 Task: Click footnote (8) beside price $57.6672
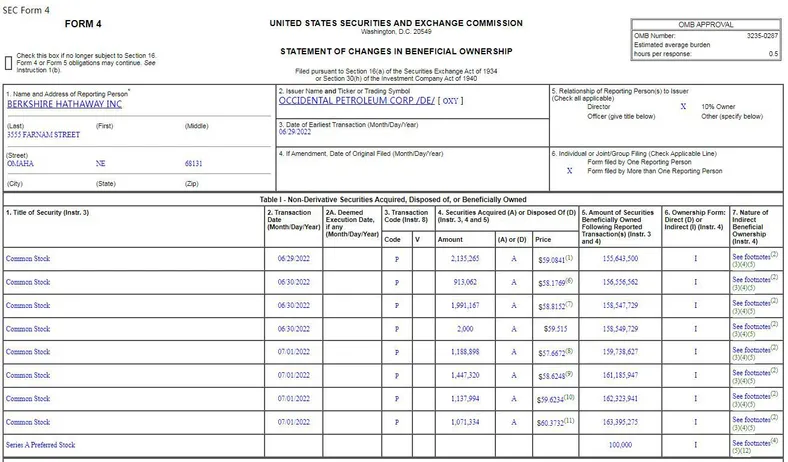pos(569,350)
